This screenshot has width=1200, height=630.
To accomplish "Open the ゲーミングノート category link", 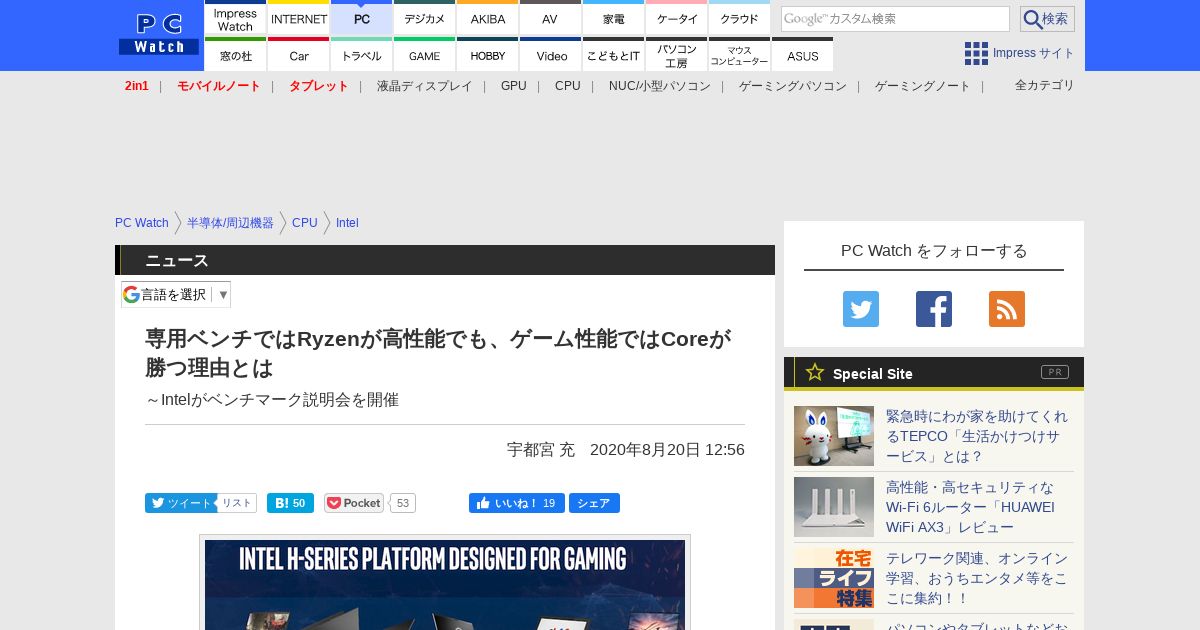I will (923, 86).
